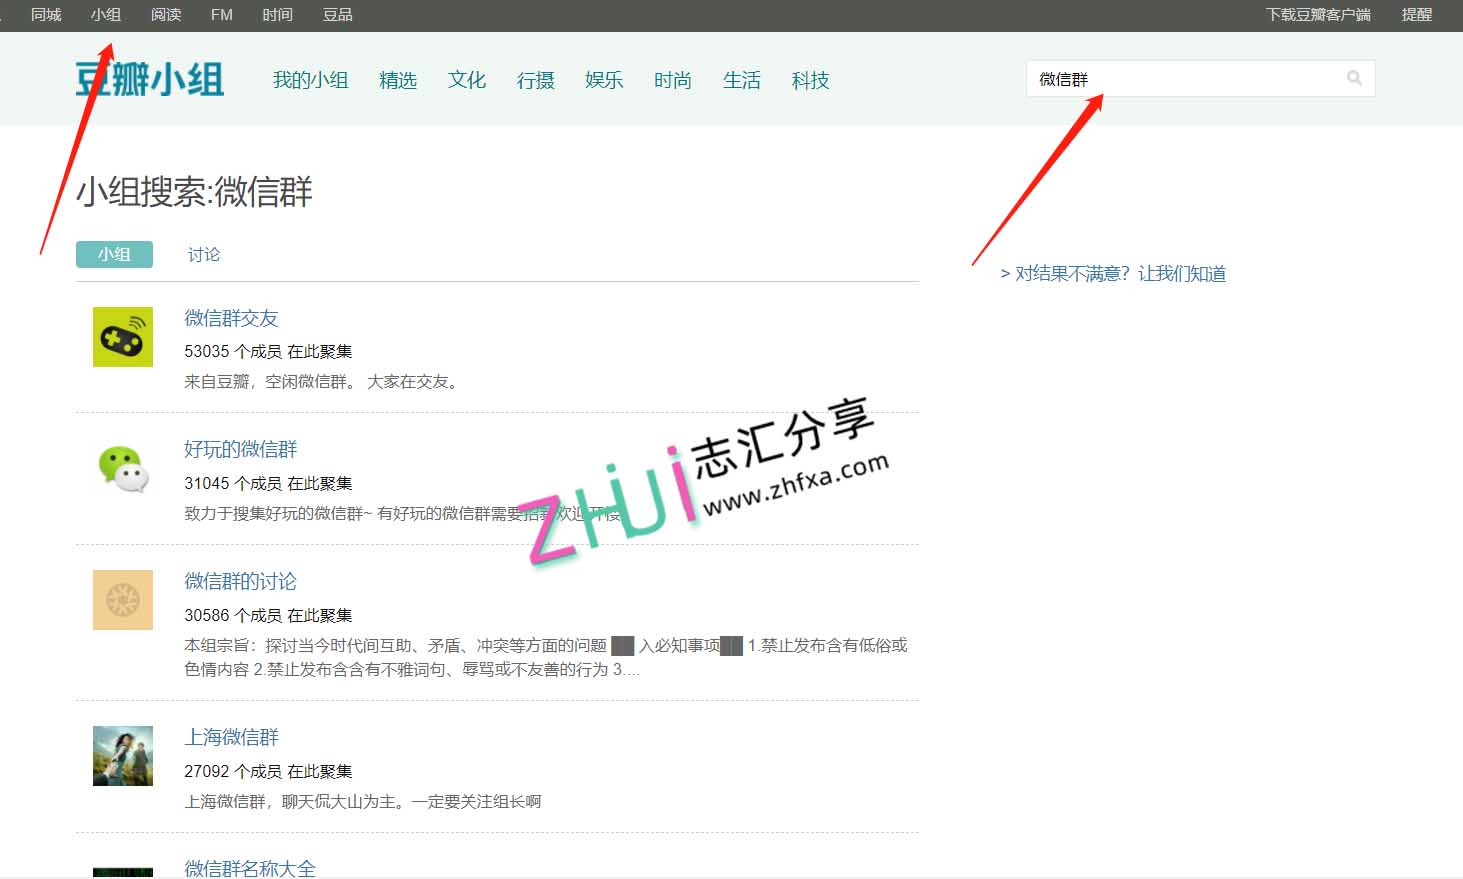Open 豆品 in the top bar

(x=338, y=15)
